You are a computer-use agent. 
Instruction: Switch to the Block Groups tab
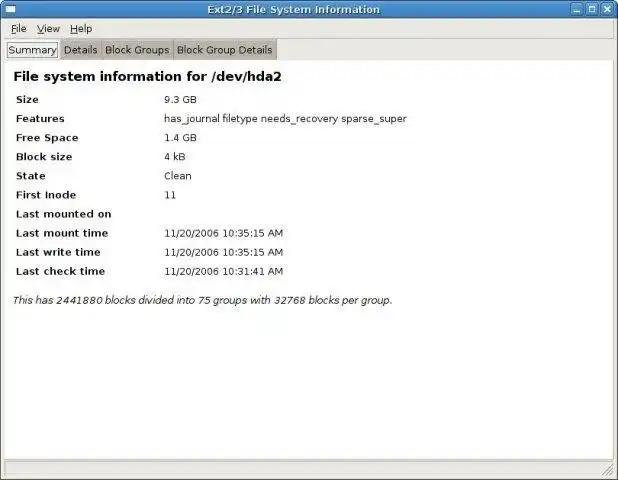pos(137,50)
